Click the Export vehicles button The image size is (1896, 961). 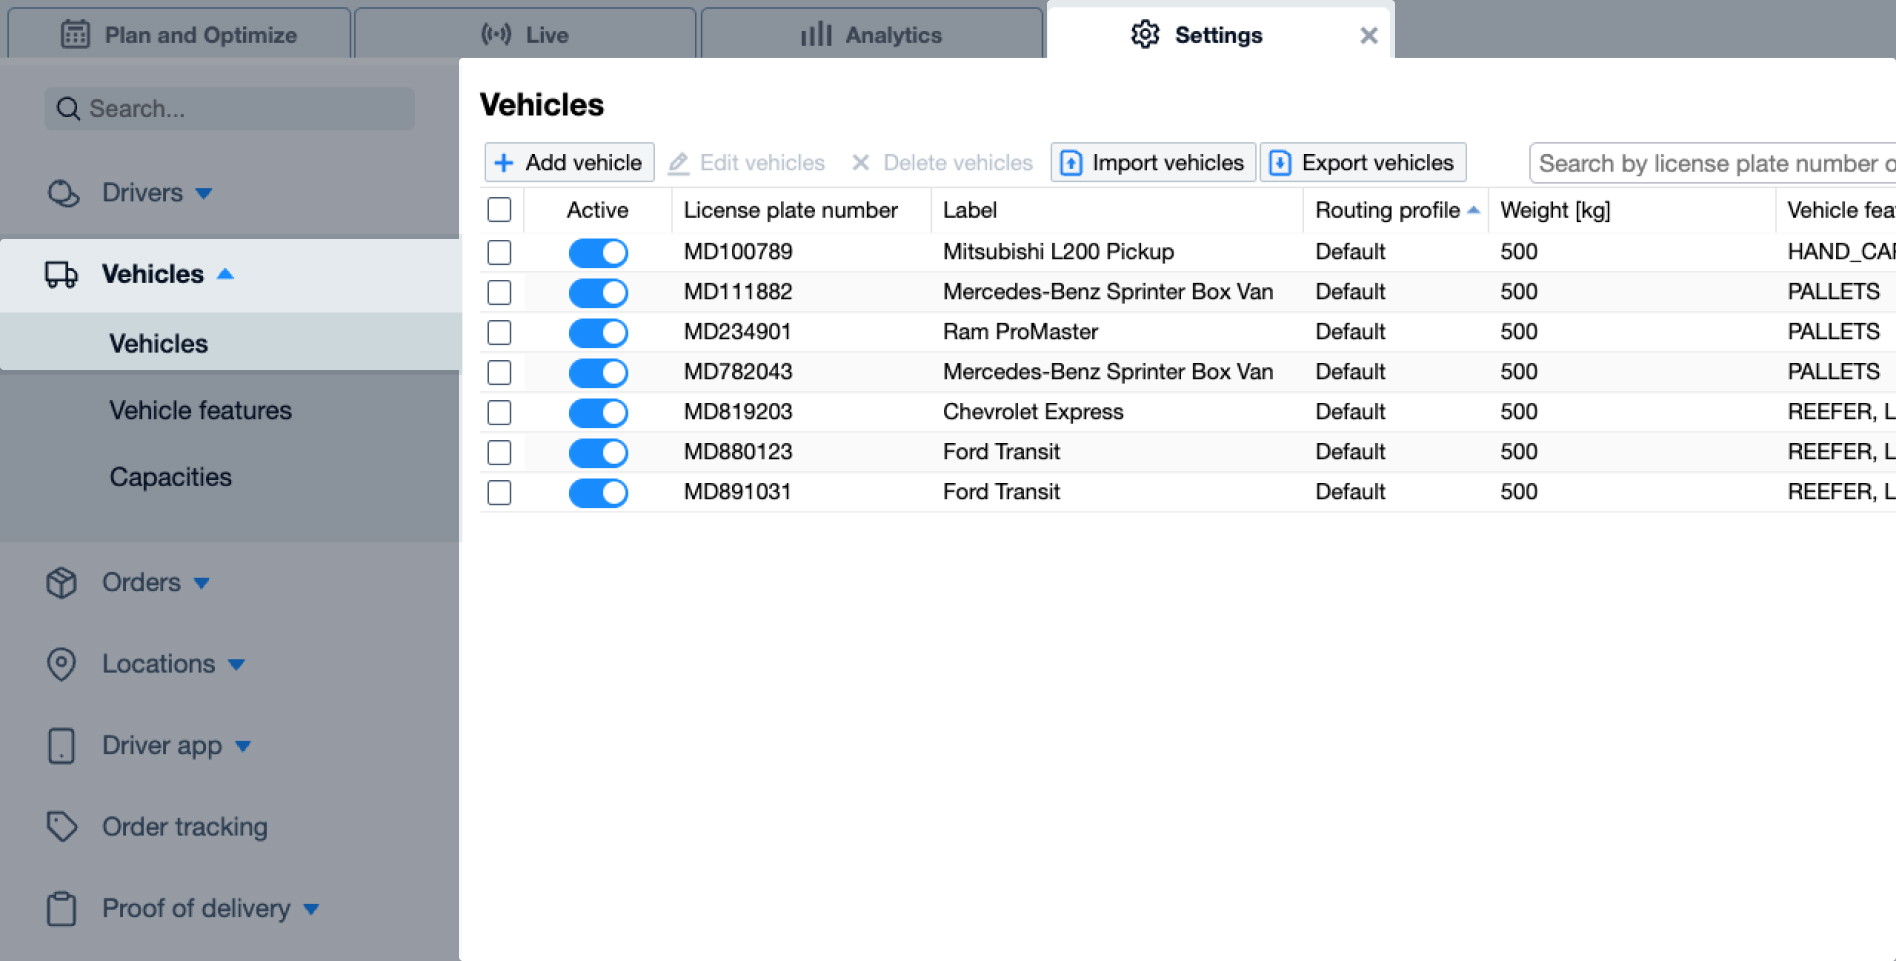tap(1363, 162)
